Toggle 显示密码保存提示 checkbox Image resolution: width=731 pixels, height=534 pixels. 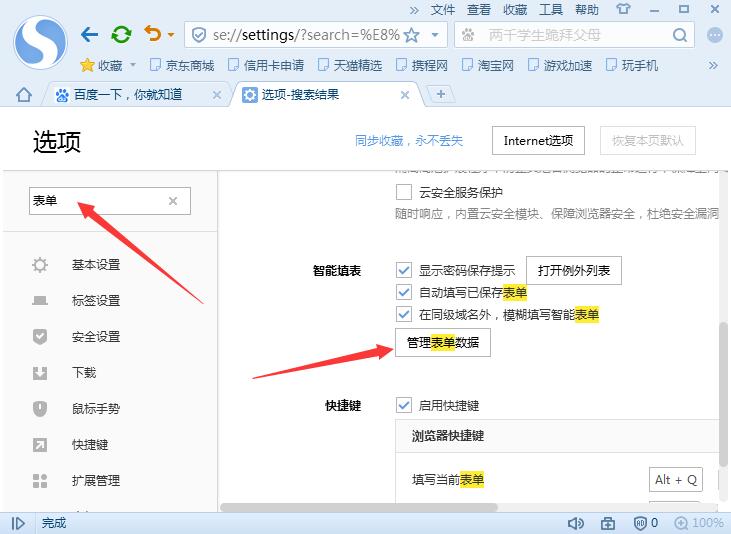(404, 270)
